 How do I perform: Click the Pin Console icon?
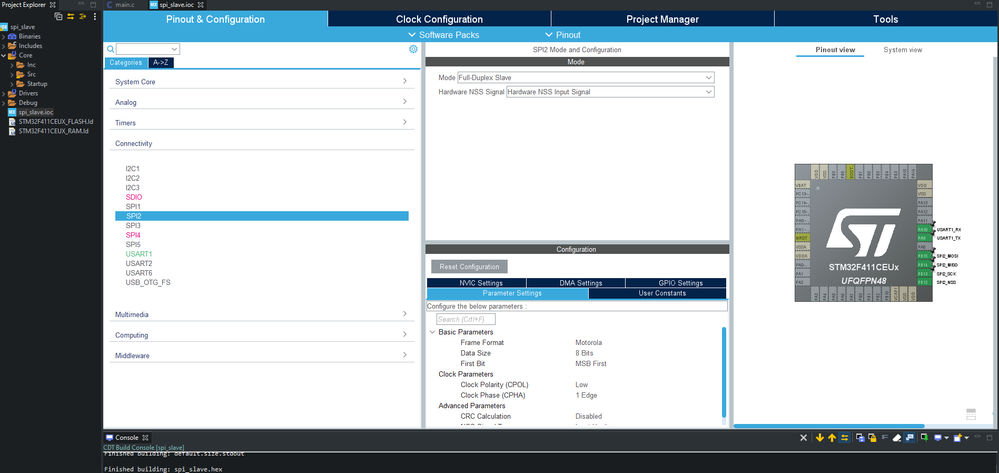[924, 438]
